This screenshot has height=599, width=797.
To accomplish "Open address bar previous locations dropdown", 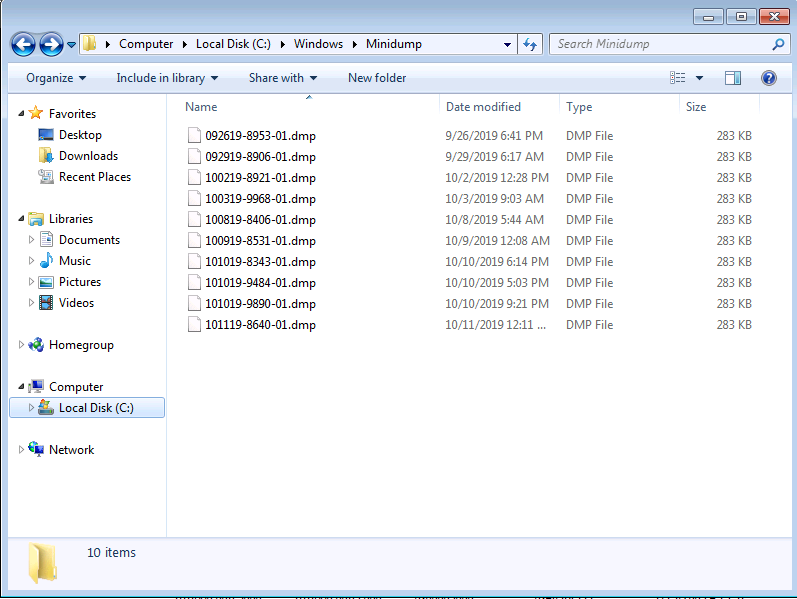I will 507,45.
